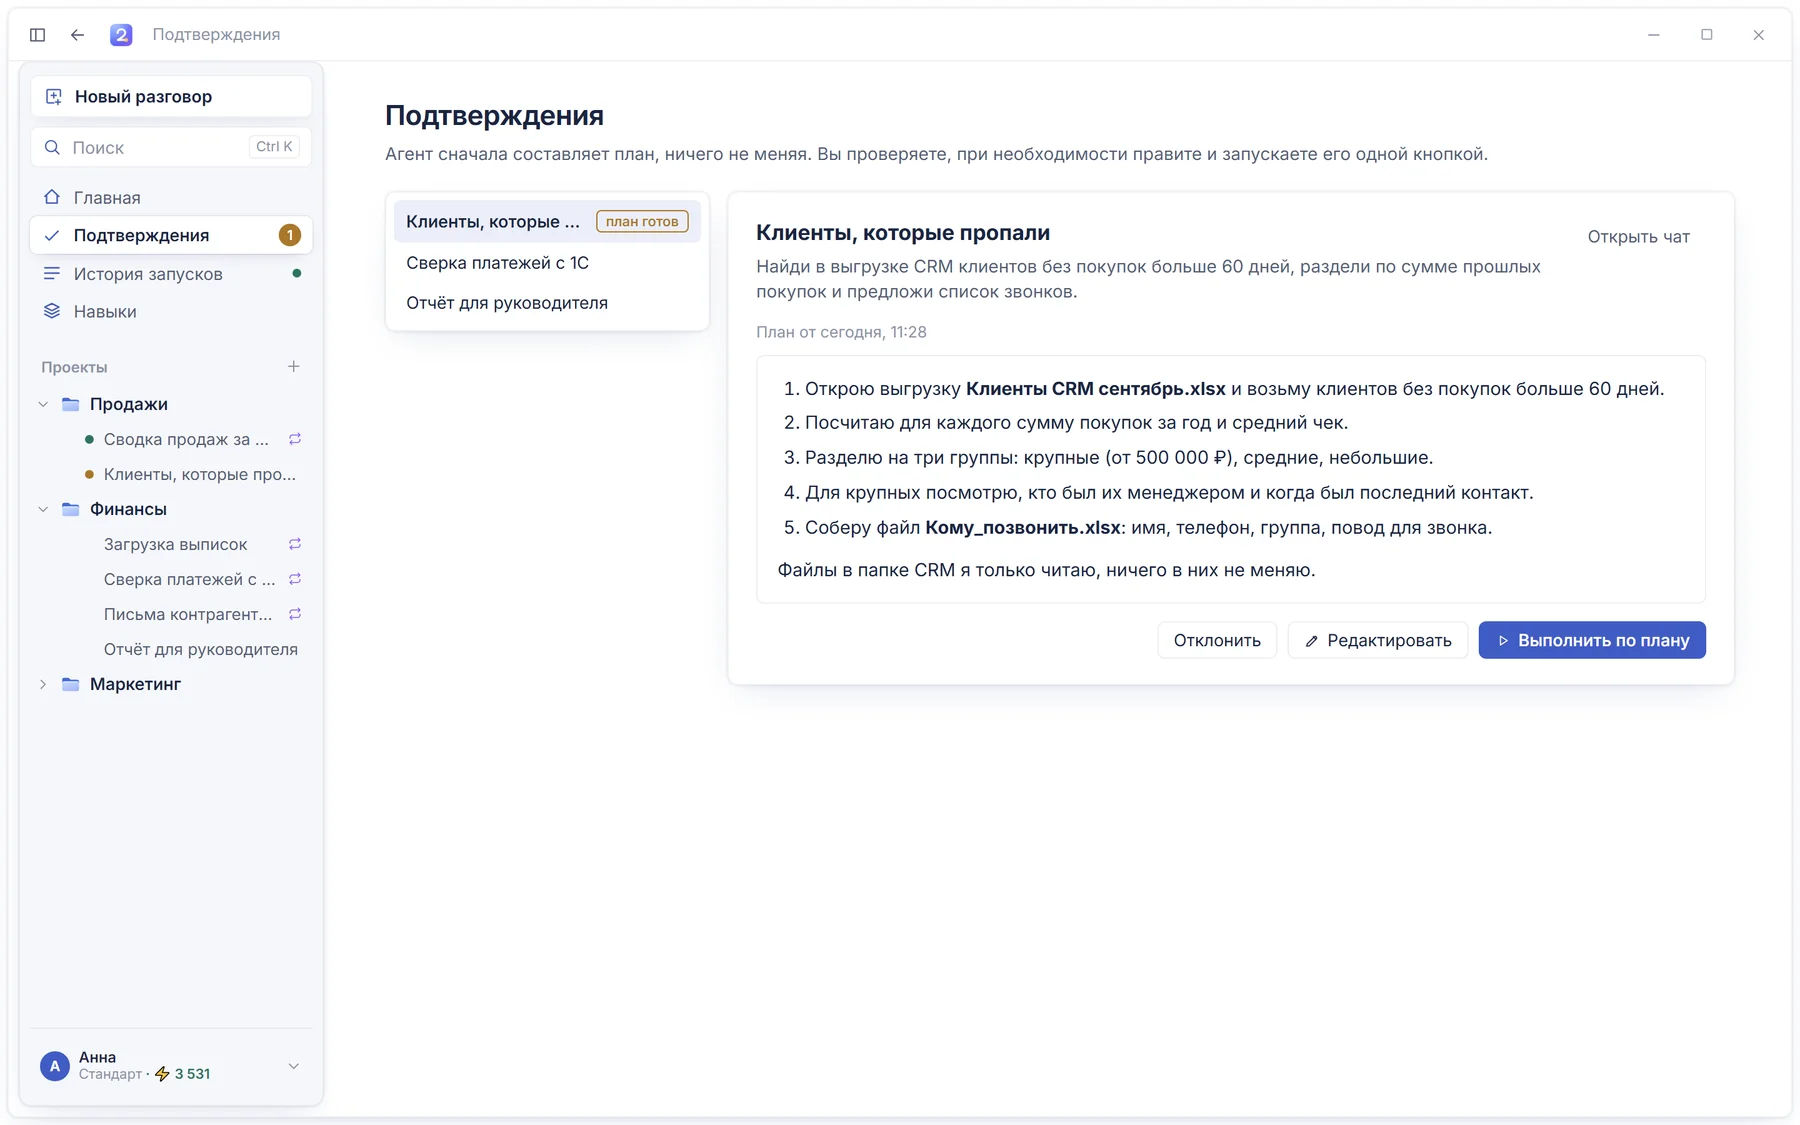The height and width of the screenshot is (1125, 1800).
Task: Click the Маркетинг folder icon
Action: click(x=70, y=684)
